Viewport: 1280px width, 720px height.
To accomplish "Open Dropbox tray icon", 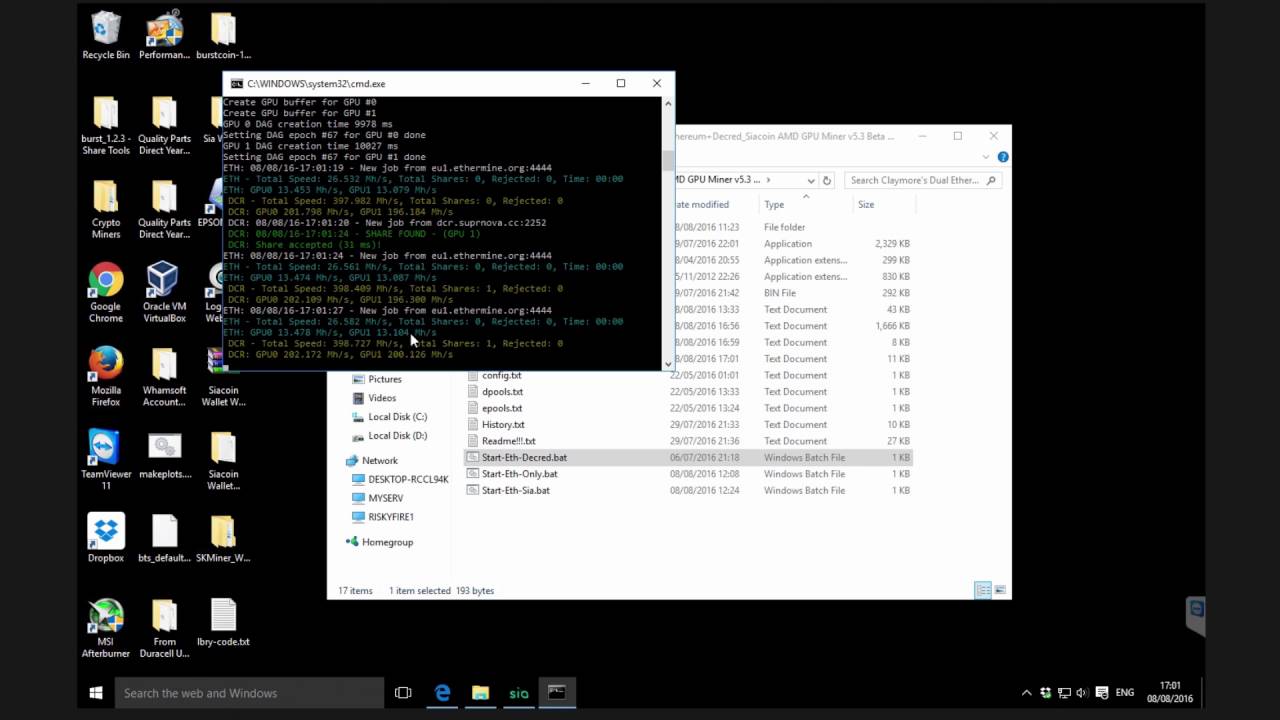I will pyautogui.click(x=1045, y=693).
